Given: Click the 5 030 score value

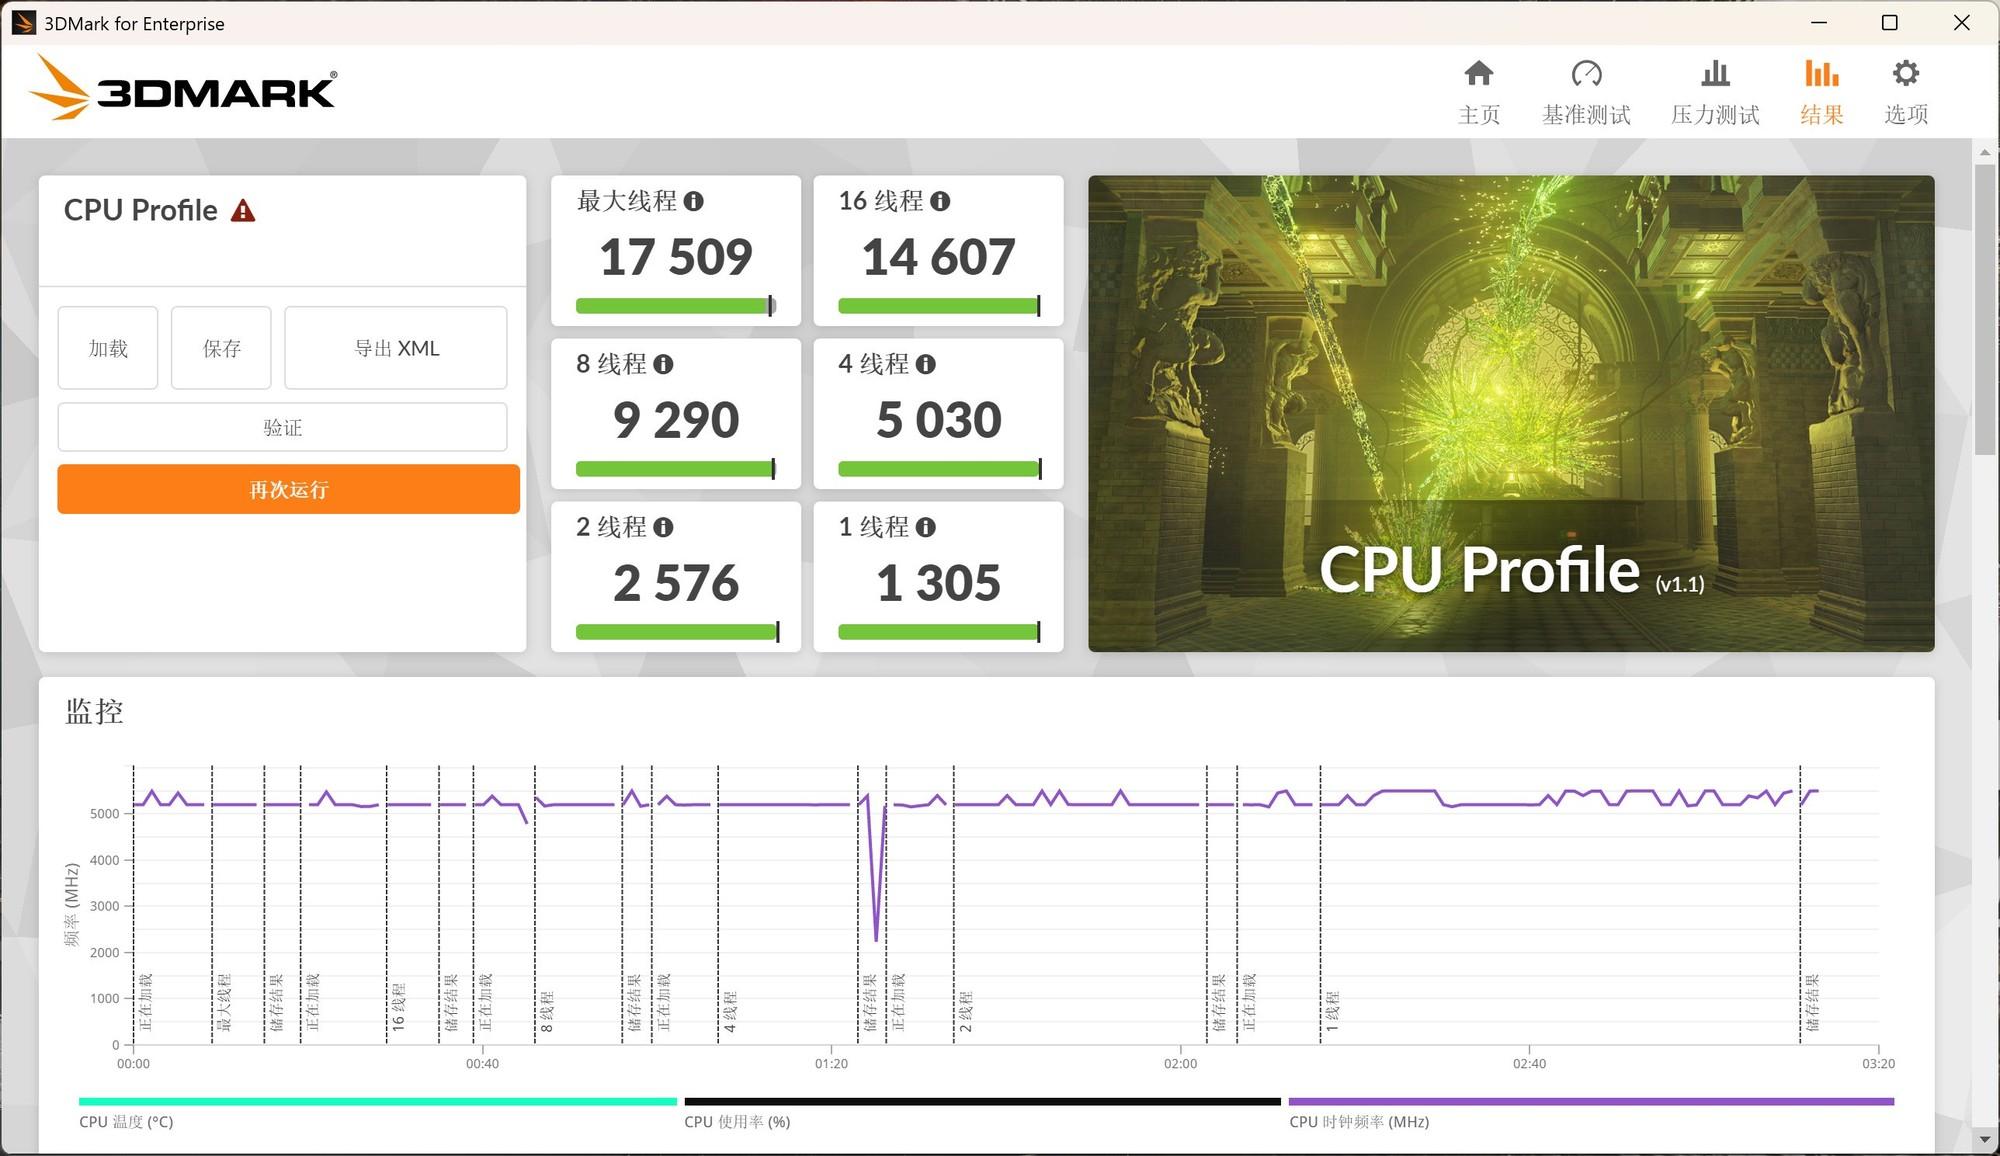Looking at the screenshot, I should coord(939,420).
